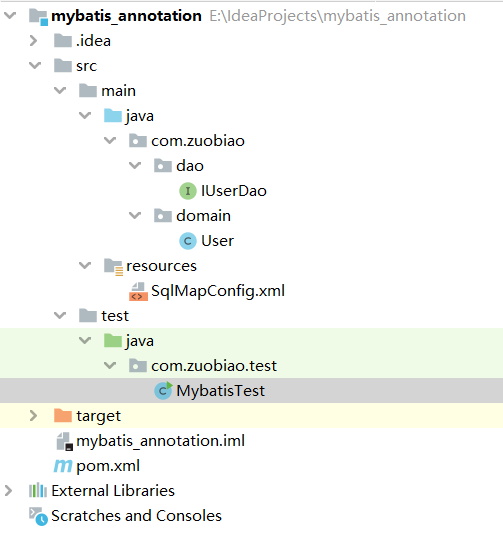The image size is (503, 542).
Task: Collapse the com.zuobiao package under main
Action: [x=110, y=140]
